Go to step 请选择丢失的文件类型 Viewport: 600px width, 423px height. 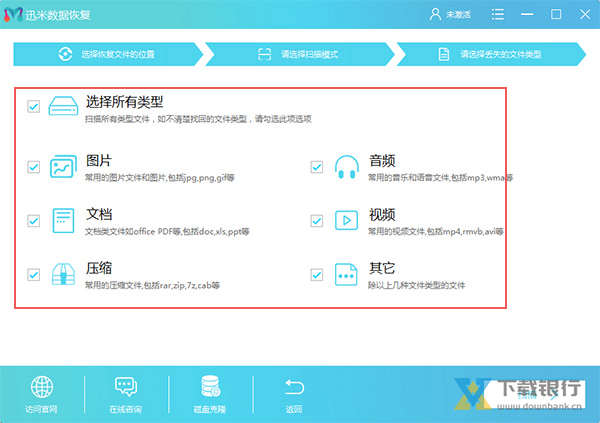491,54
